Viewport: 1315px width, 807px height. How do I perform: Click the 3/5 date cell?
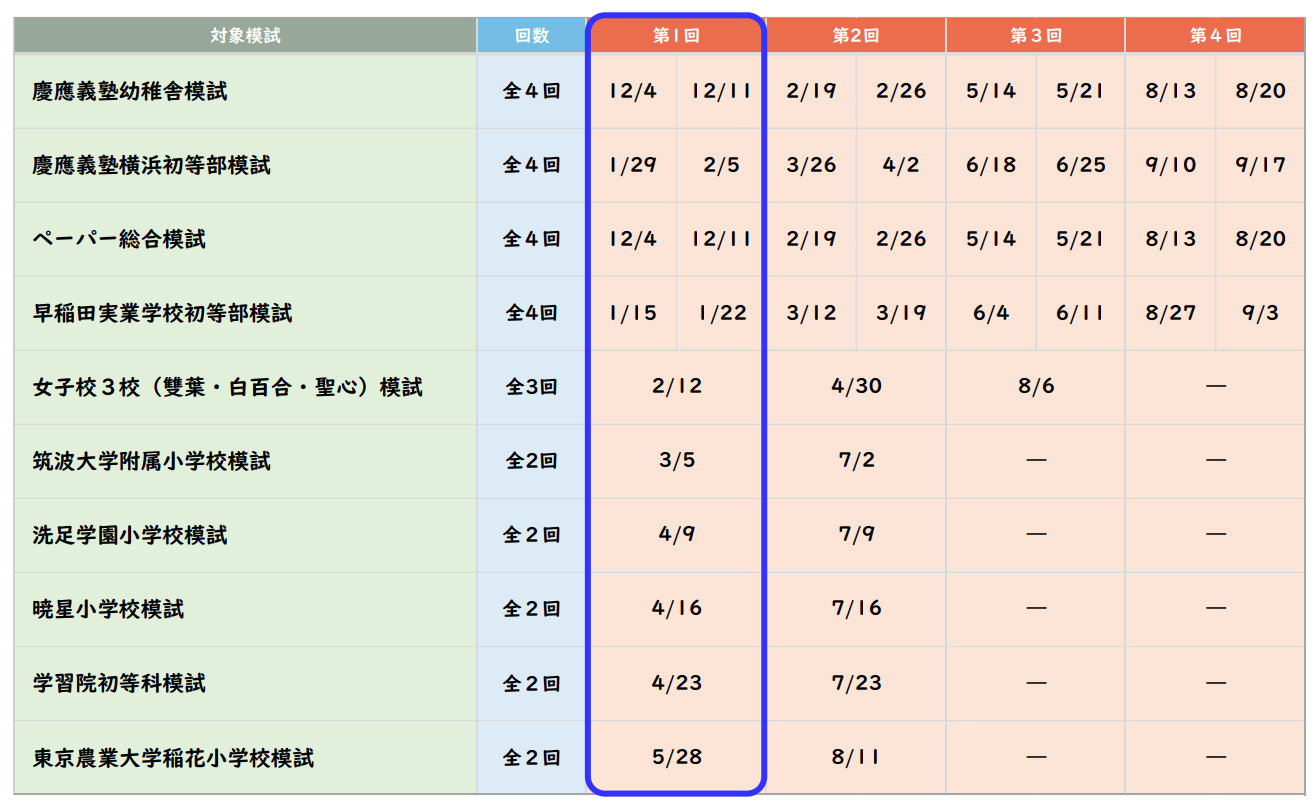pos(677,461)
